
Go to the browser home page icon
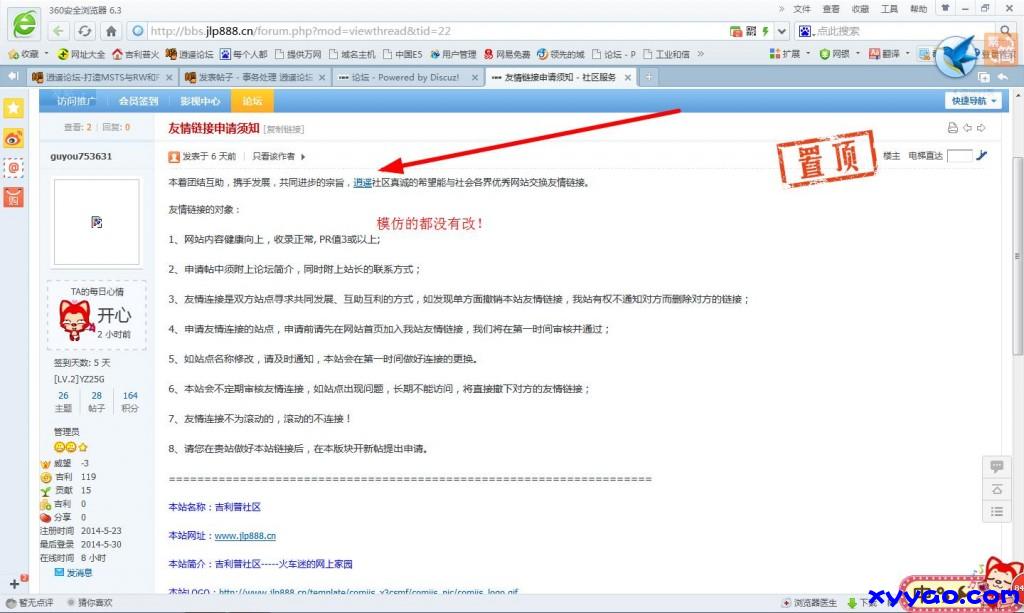pos(111,31)
